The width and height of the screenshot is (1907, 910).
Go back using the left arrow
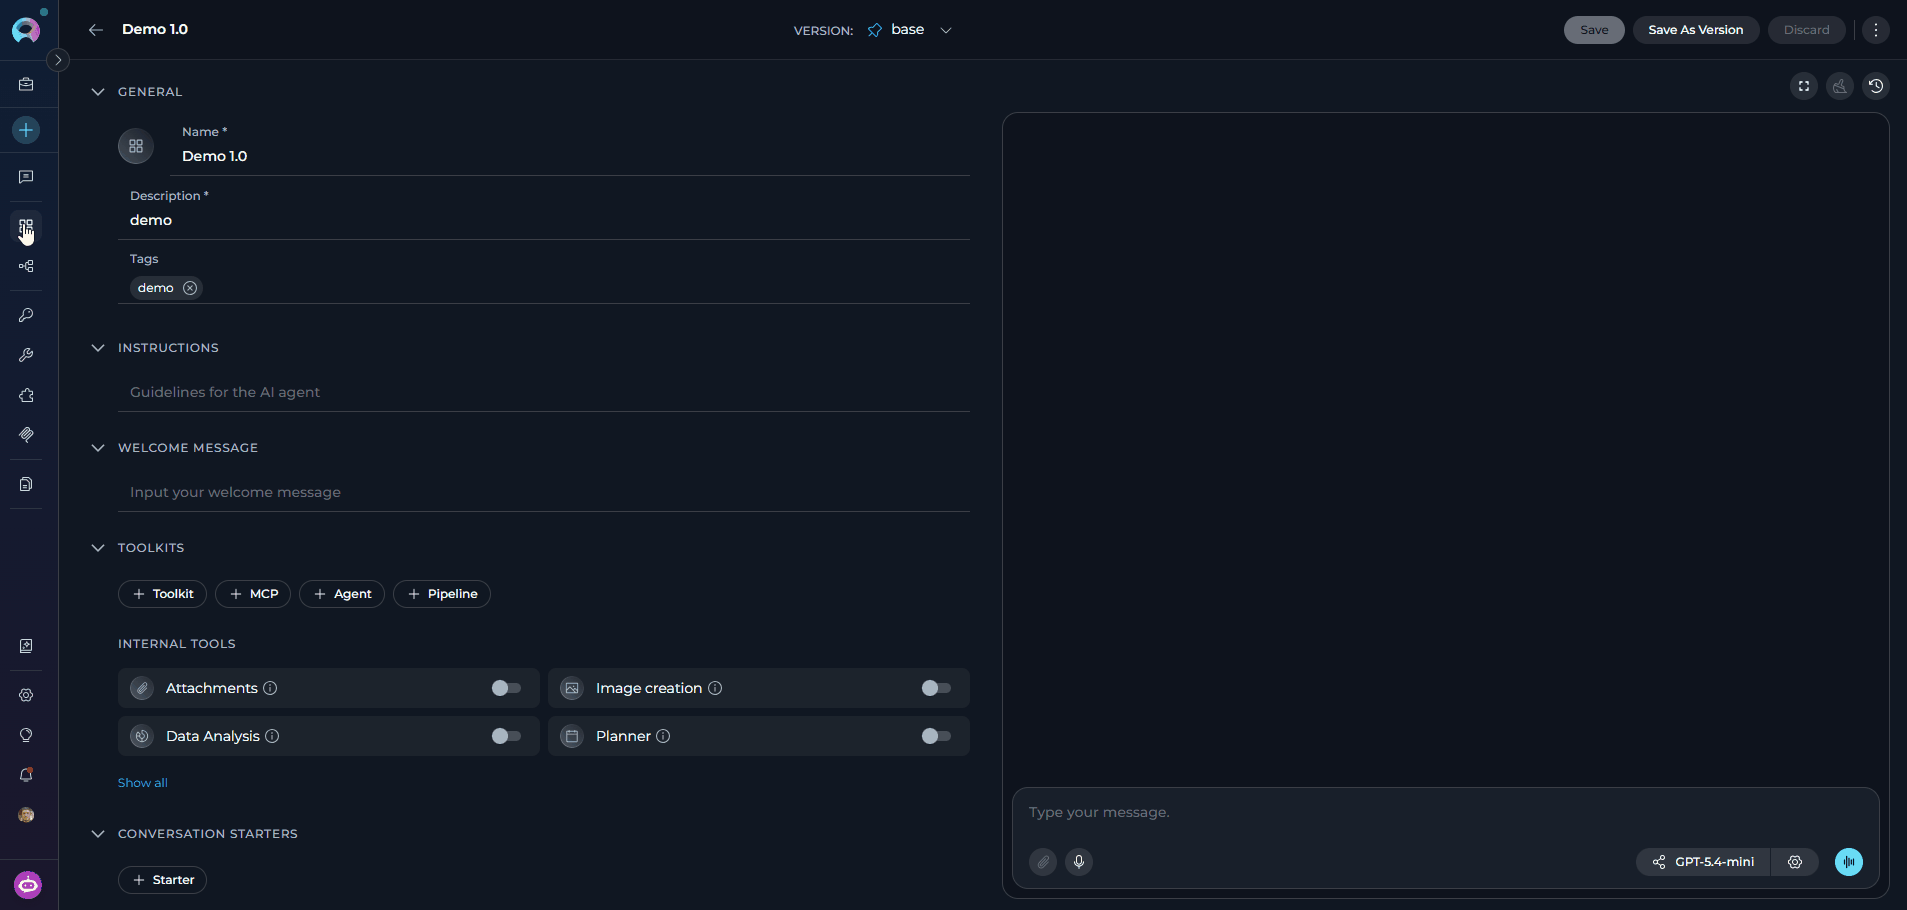(96, 30)
